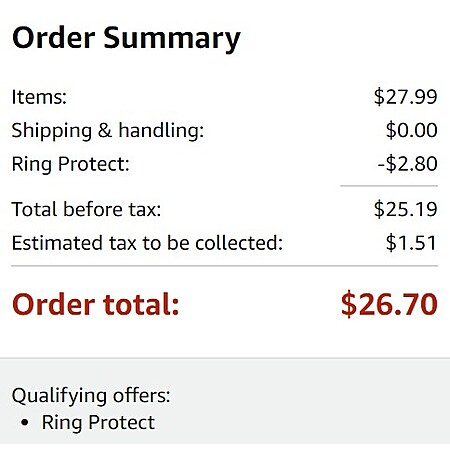Click the ampersand in Shipping & handling
450x450 pixels.
(x=105, y=130)
